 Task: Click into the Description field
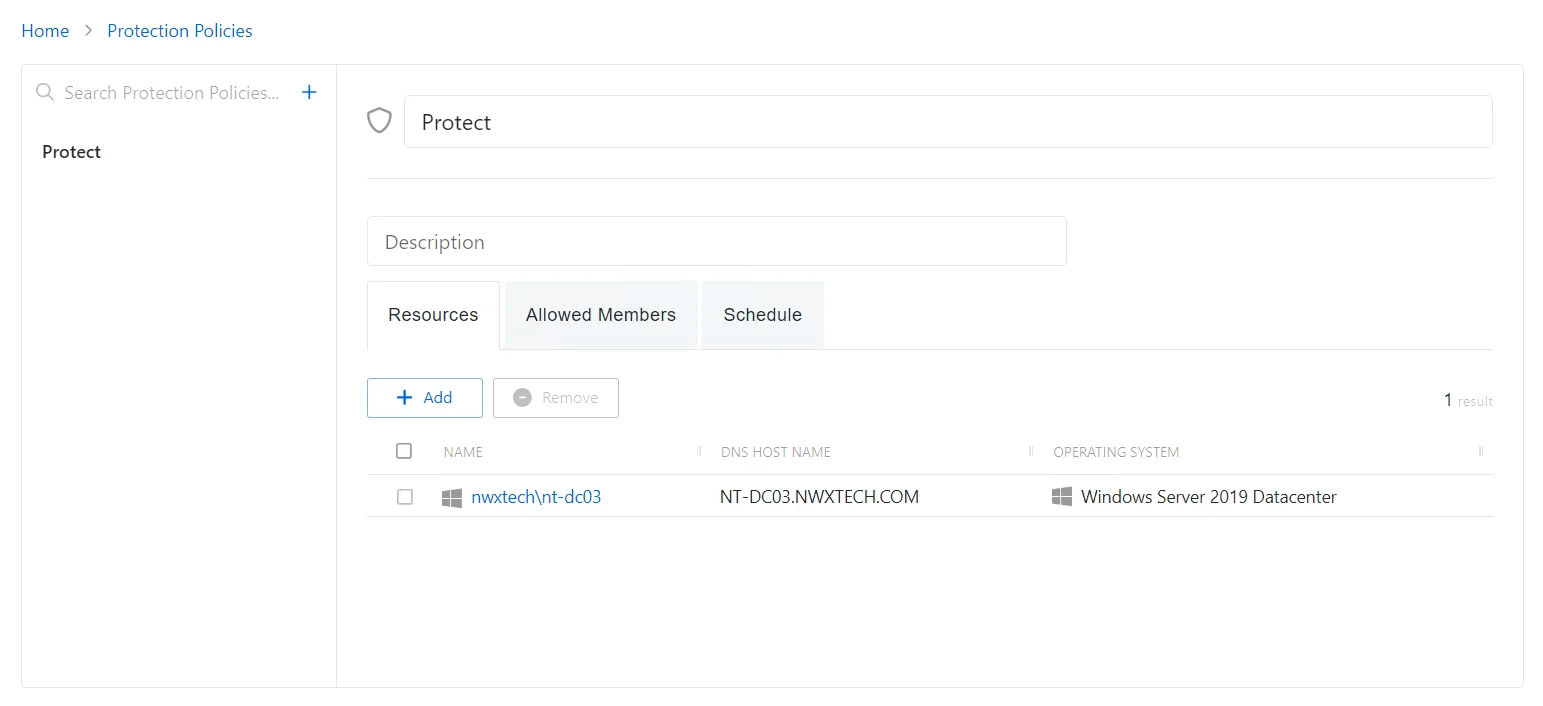coord(717,241)
